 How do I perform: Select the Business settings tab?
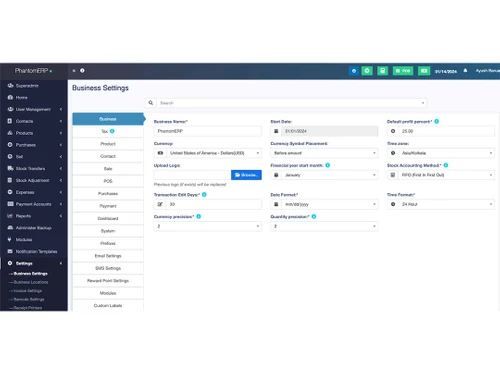coord(108,119)
